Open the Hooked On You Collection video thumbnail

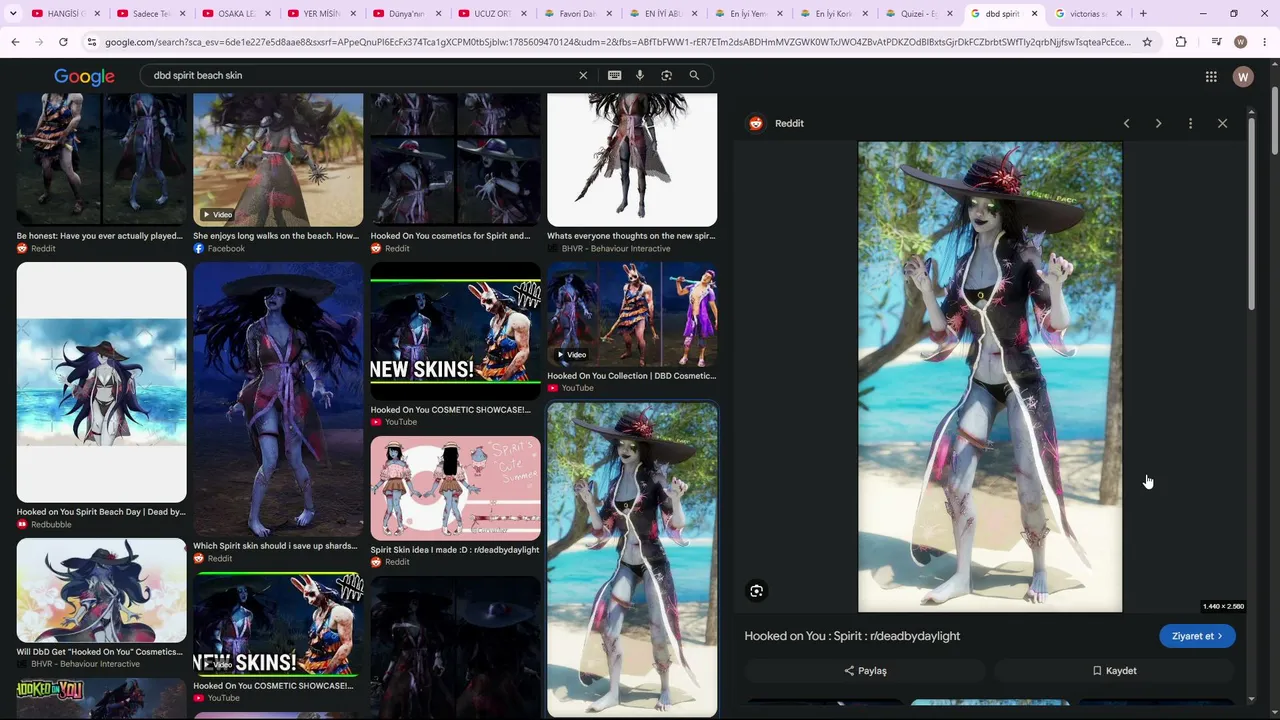(632, 314)
